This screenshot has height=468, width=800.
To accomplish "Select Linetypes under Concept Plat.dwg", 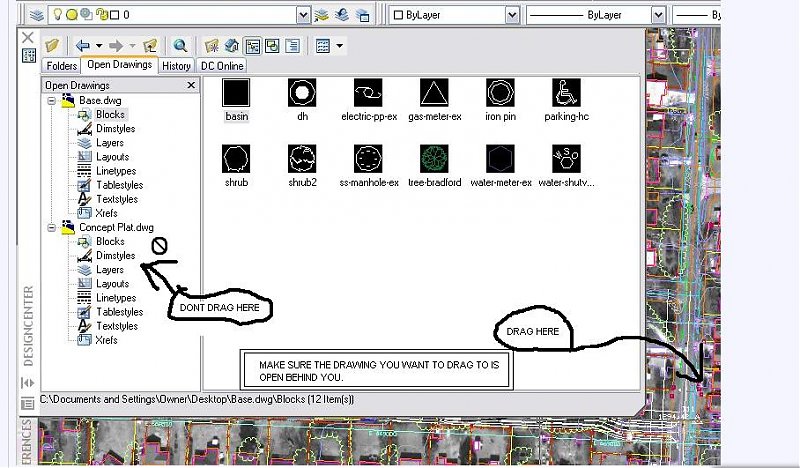I will pyautogui.click(x=116, y=298).
